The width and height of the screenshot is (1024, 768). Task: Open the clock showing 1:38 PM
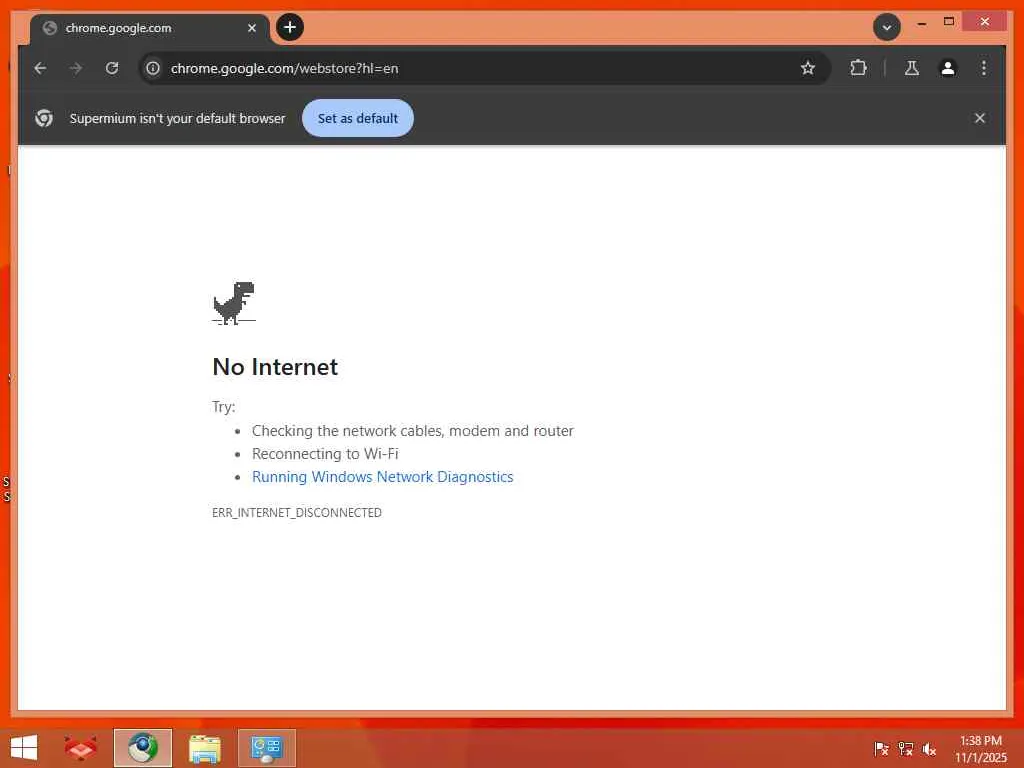coord(980,749)
